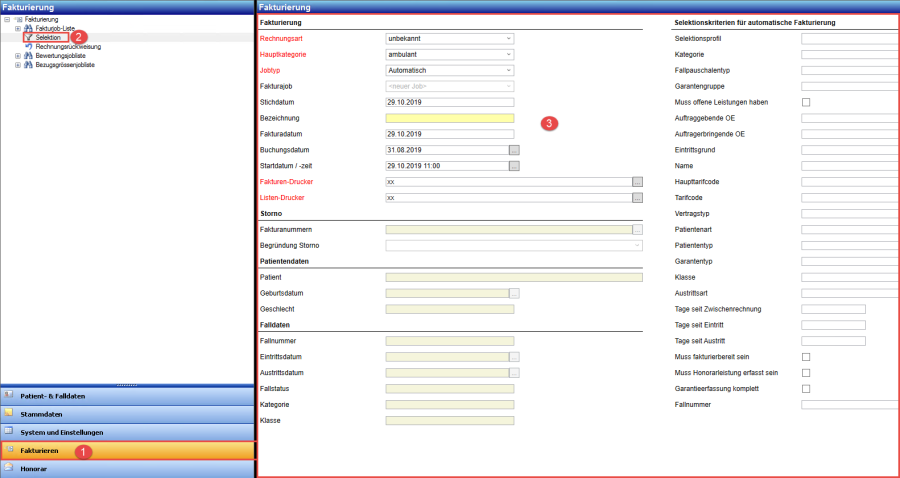Click the Selektion funnel icon in tree
The height and width of the screenshot is (478, 900).
(29, 38)
